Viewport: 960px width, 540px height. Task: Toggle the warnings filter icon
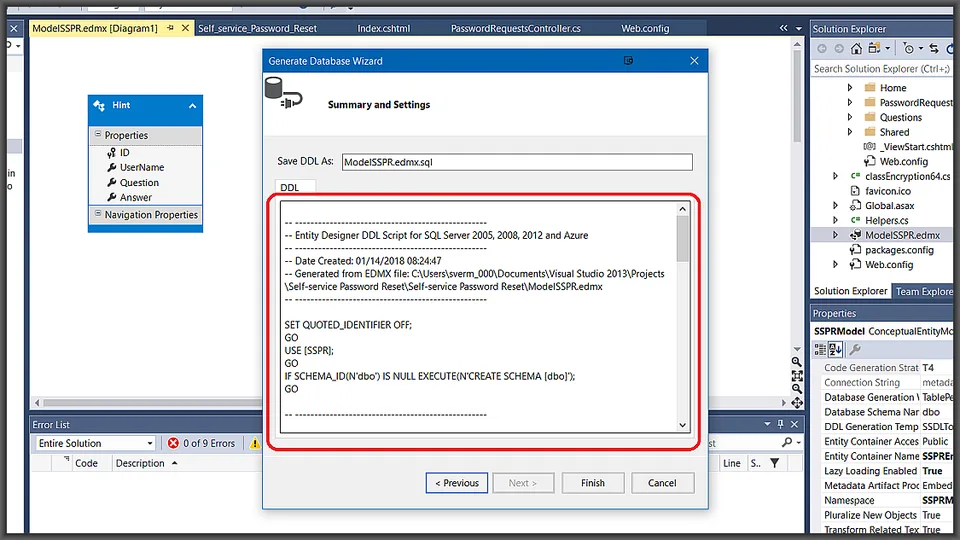pos(255,443)
